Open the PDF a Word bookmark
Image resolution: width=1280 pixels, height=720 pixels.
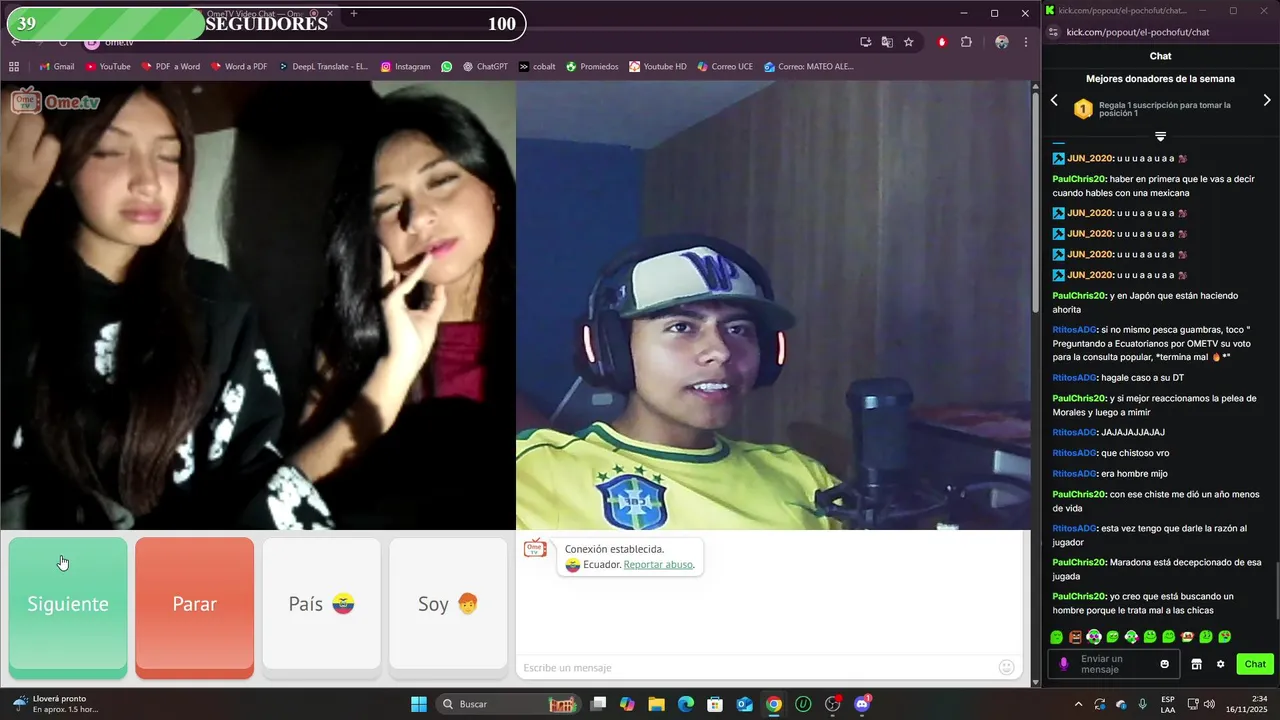pyautogui.click(x=171, y=67)
